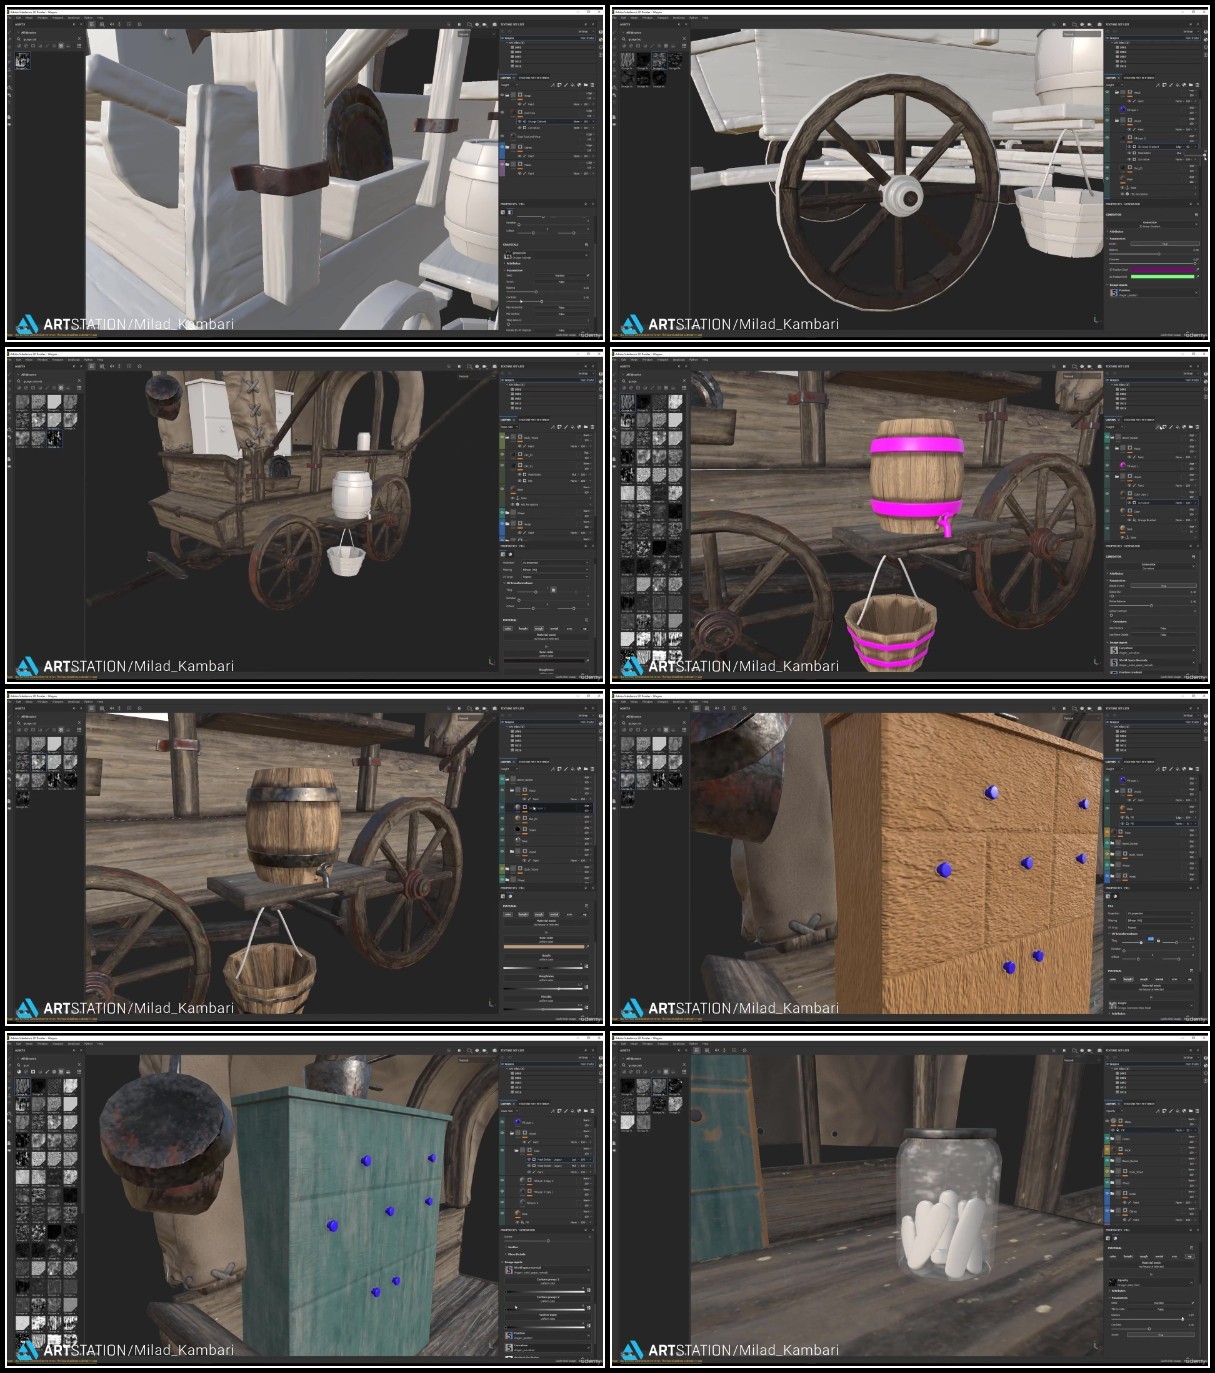
Task: Select first grunge thumbnail in teal cabinet Assets panel
Action: point(23,1086)
